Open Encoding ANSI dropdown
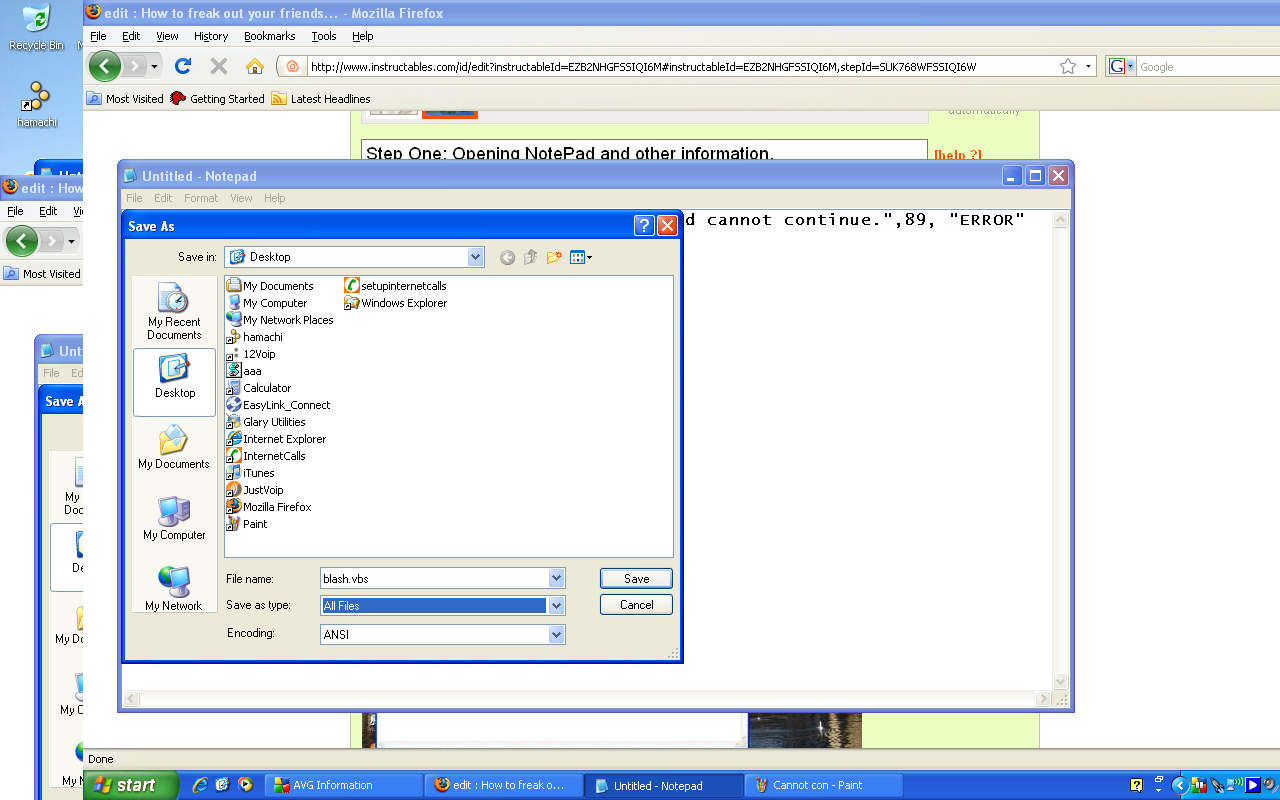This screenshot has height=800, width=1280. 556,634
